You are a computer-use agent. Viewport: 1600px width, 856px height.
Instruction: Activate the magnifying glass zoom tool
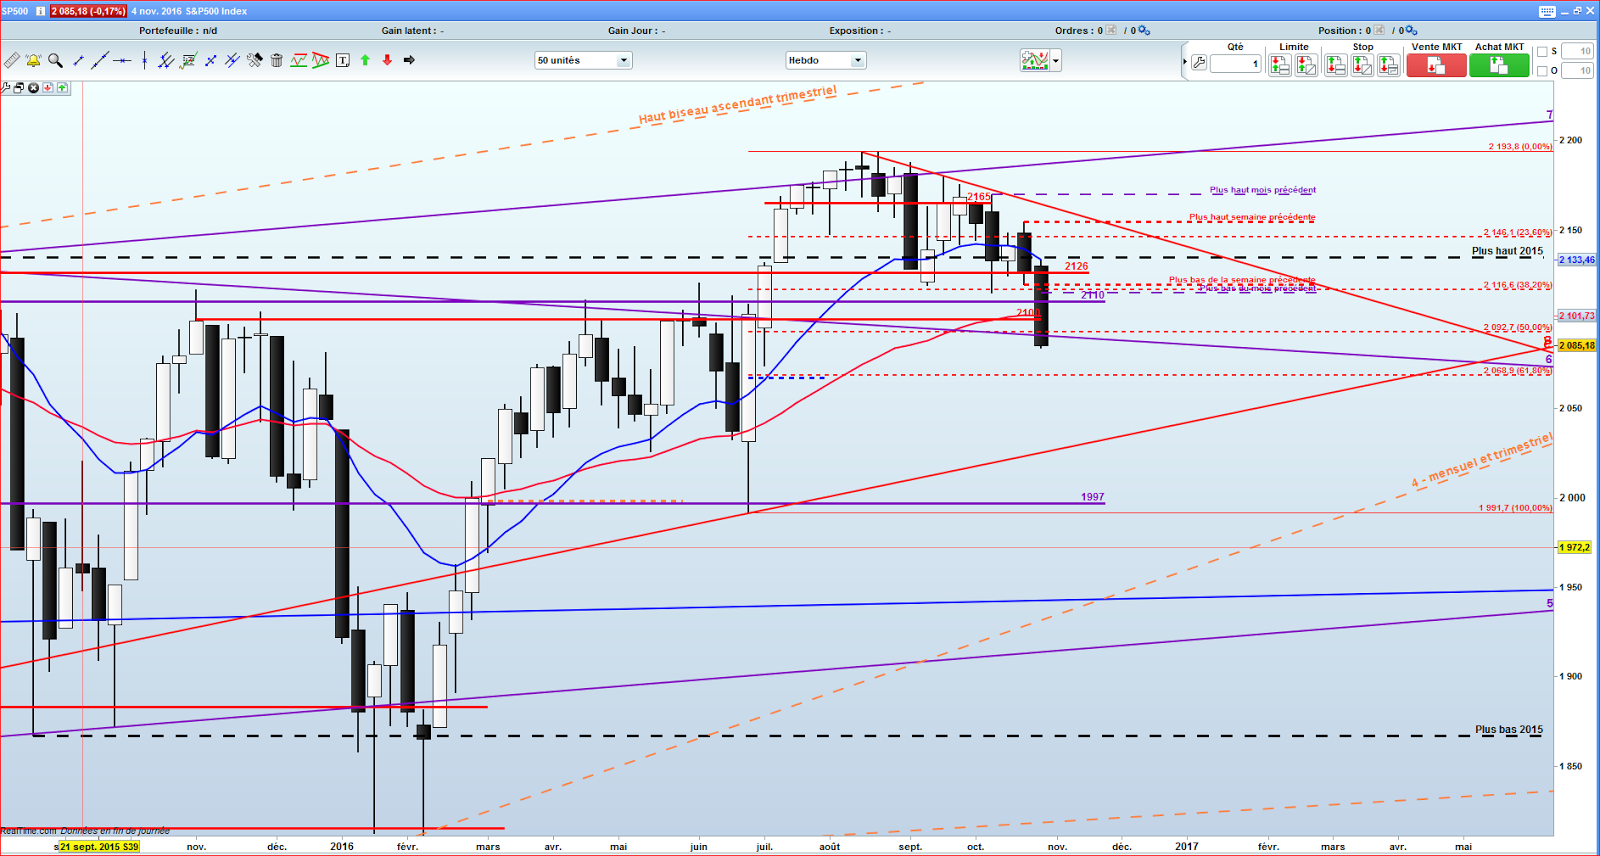pyautogui.click(x=56, y=61)
